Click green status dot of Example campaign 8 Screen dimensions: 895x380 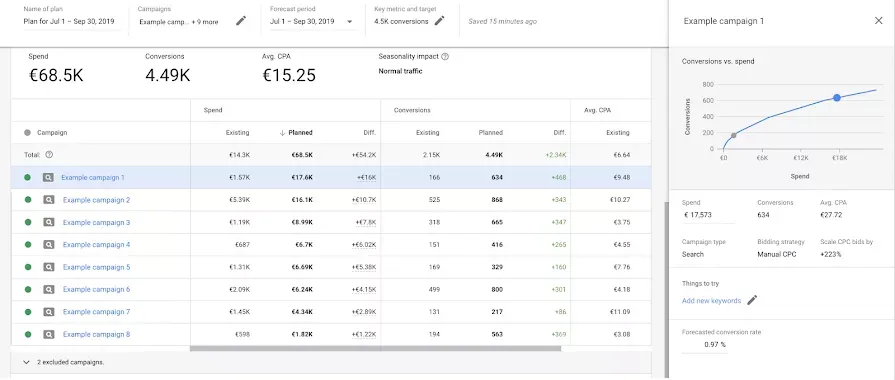27,334
